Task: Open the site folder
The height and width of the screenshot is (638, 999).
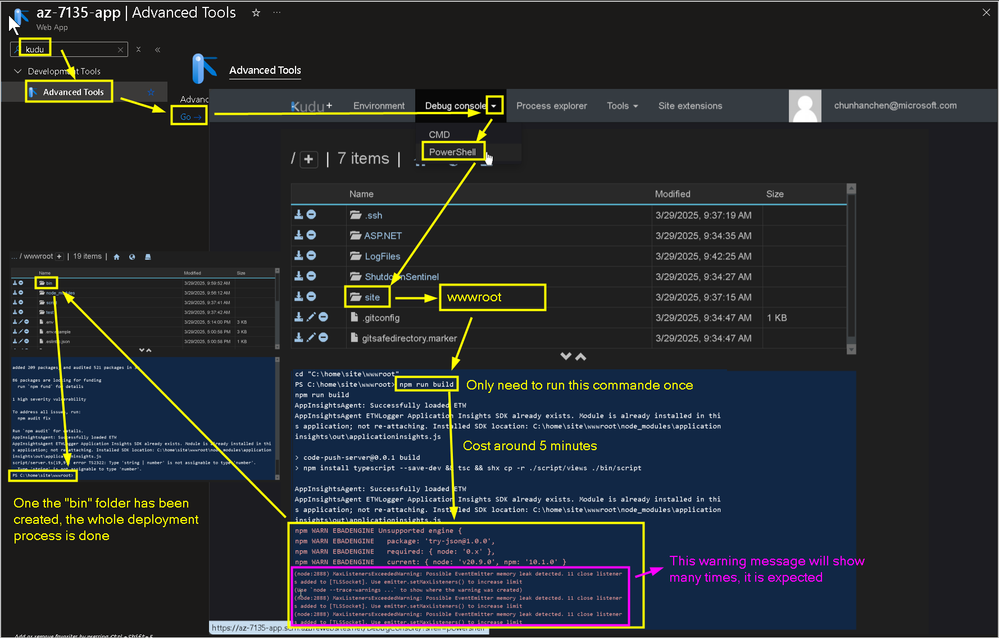Action: tap(372, 297)
